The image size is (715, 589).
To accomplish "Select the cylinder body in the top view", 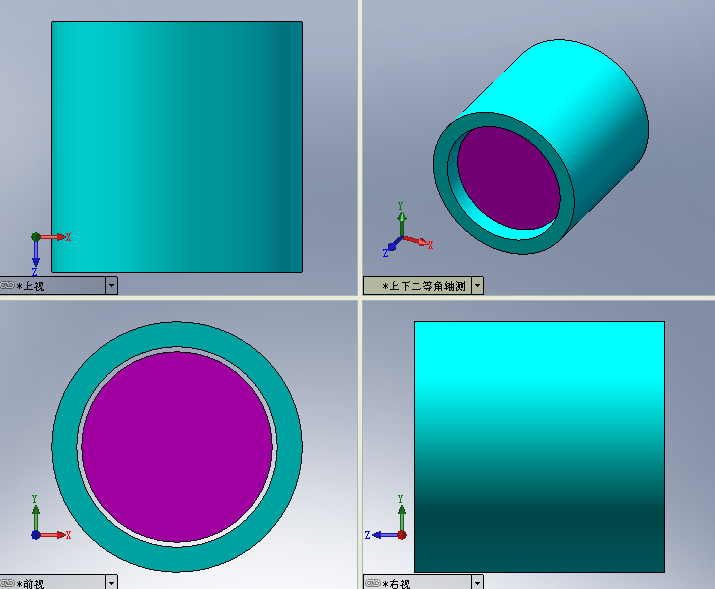I will click(177, 147).
